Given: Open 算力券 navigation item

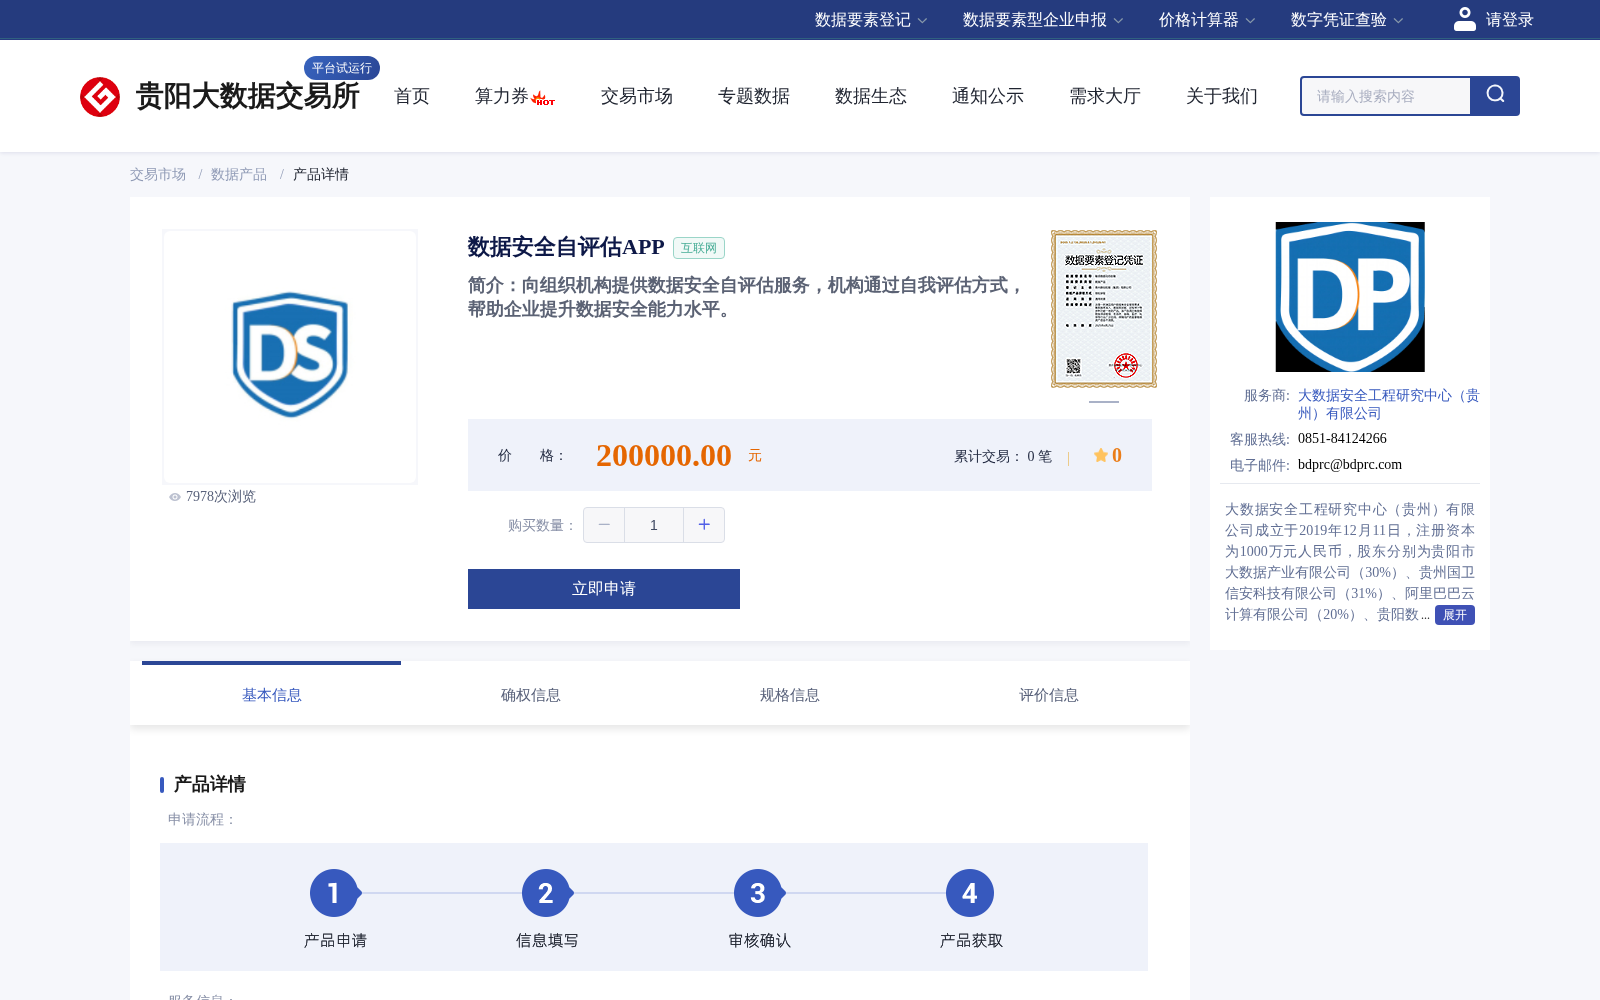Looking at the screenshot, I should click(x=502, y=96).
